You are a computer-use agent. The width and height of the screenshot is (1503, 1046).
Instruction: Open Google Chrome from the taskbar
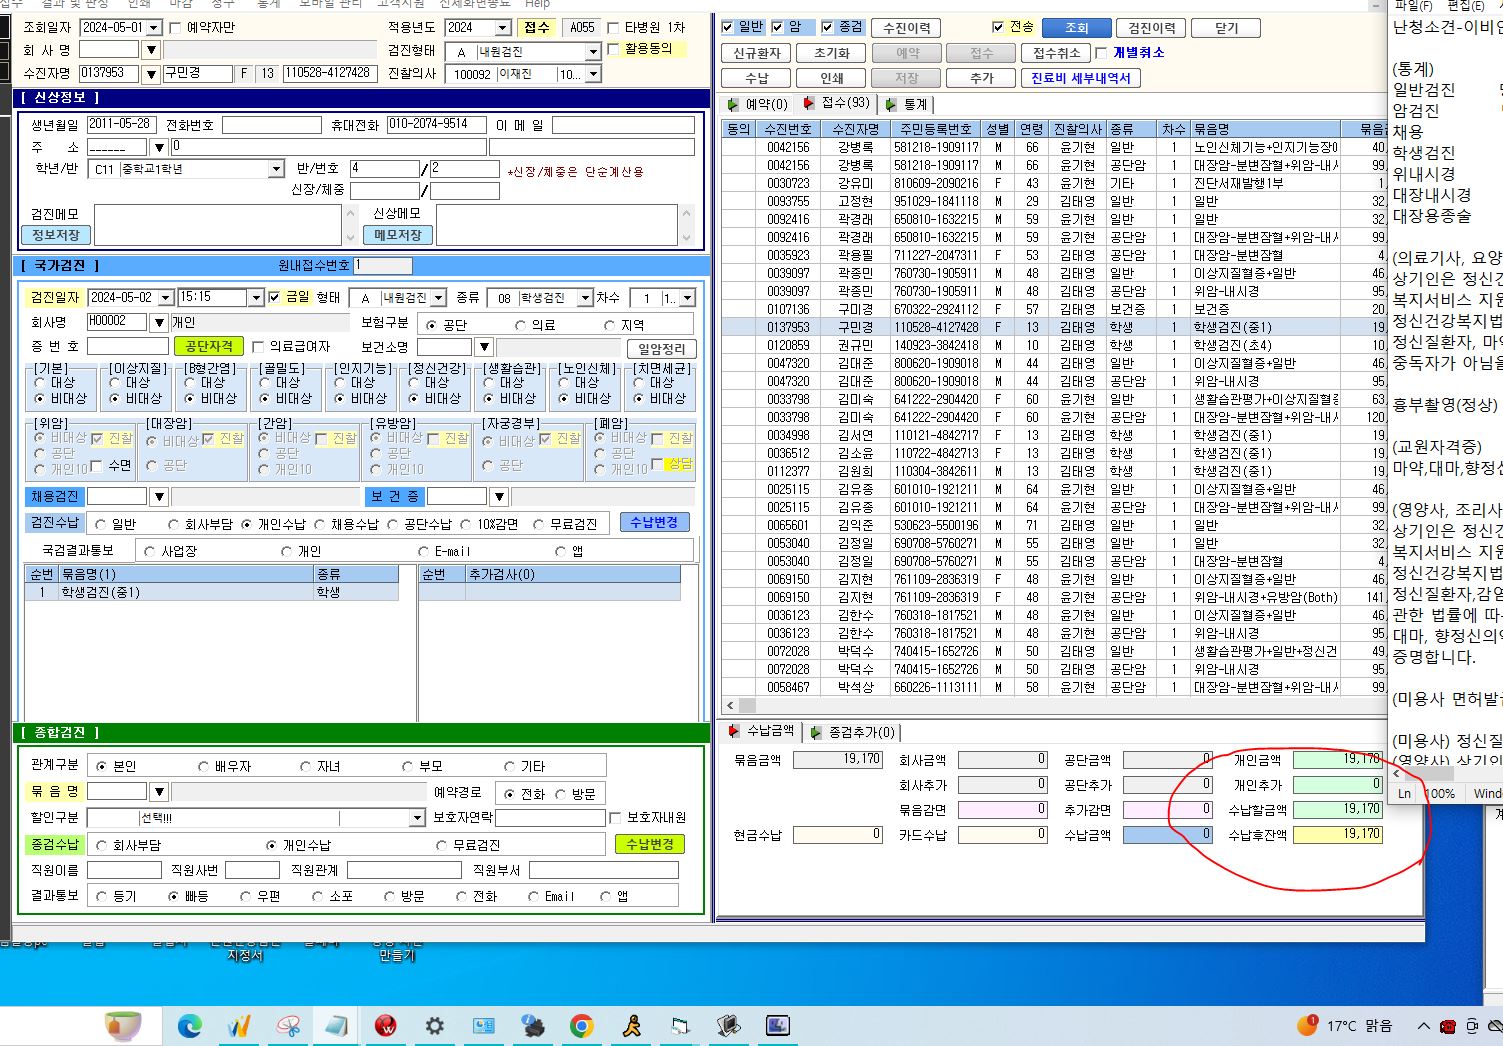582,1026
